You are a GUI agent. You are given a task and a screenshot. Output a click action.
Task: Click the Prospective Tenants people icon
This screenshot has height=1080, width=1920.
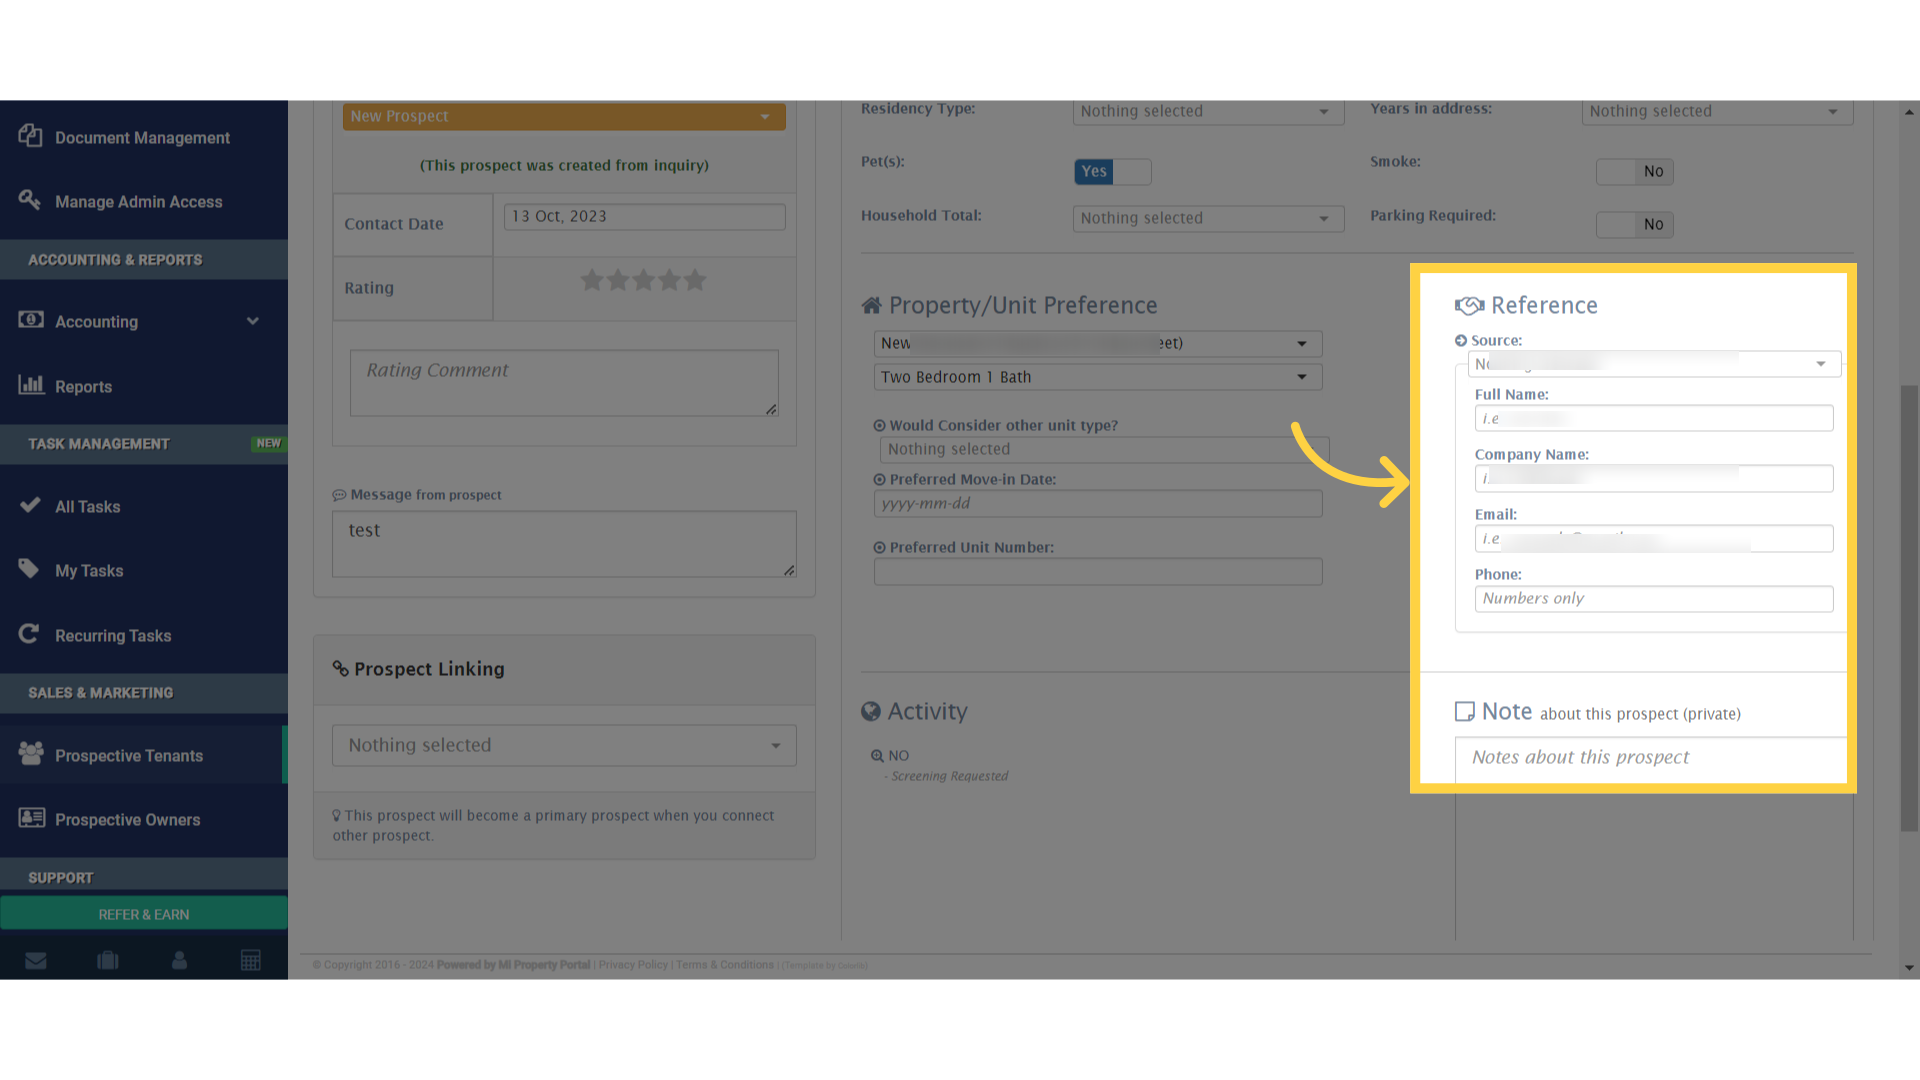coord(31,754)
